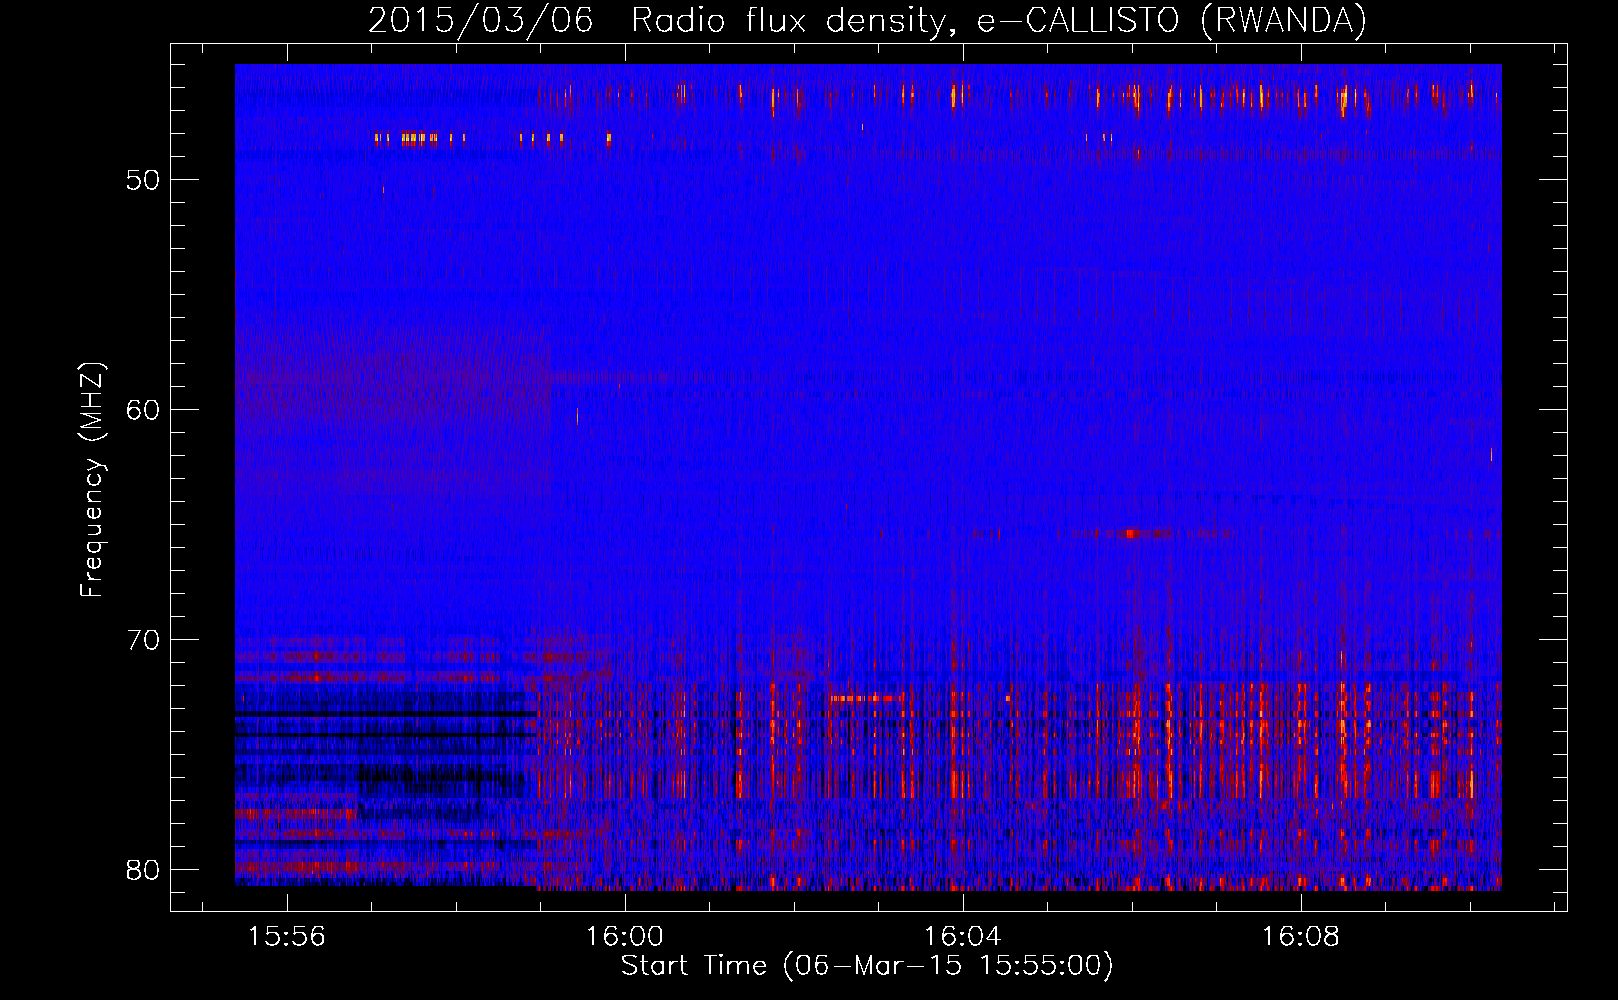1618x1000 pixels.
Task: Click the Frequency (MHZ) axis label
Action: (92, 480)
